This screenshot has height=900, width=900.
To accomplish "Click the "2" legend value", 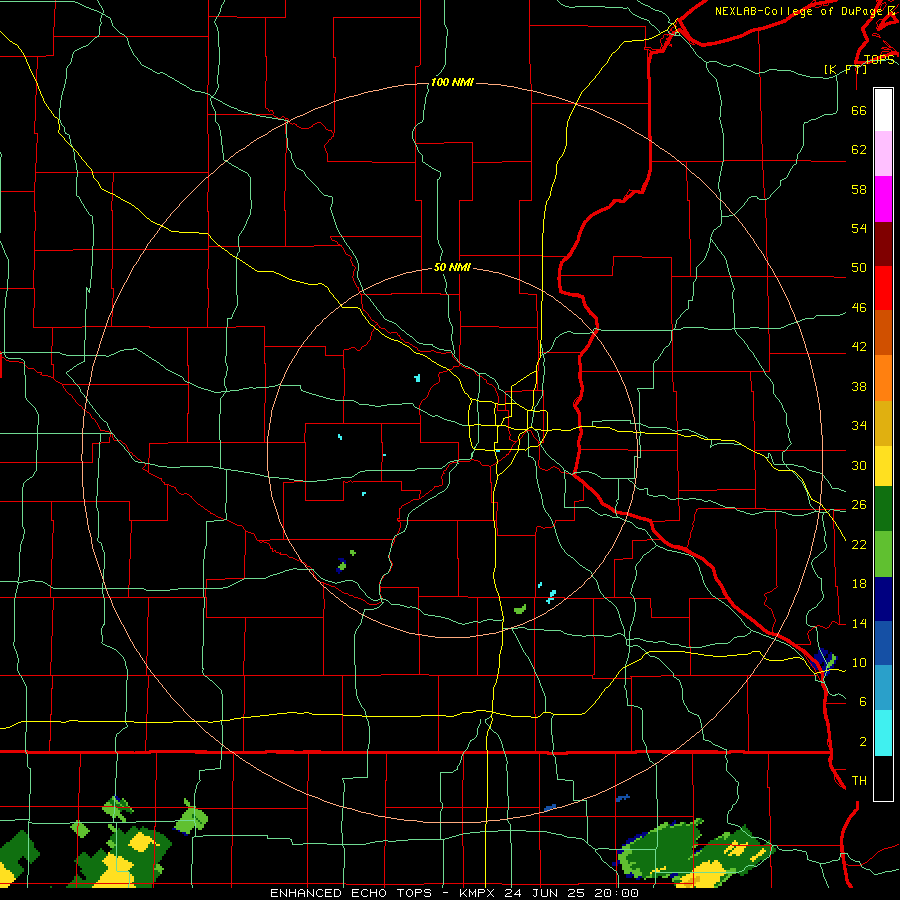I will [863, 742].
